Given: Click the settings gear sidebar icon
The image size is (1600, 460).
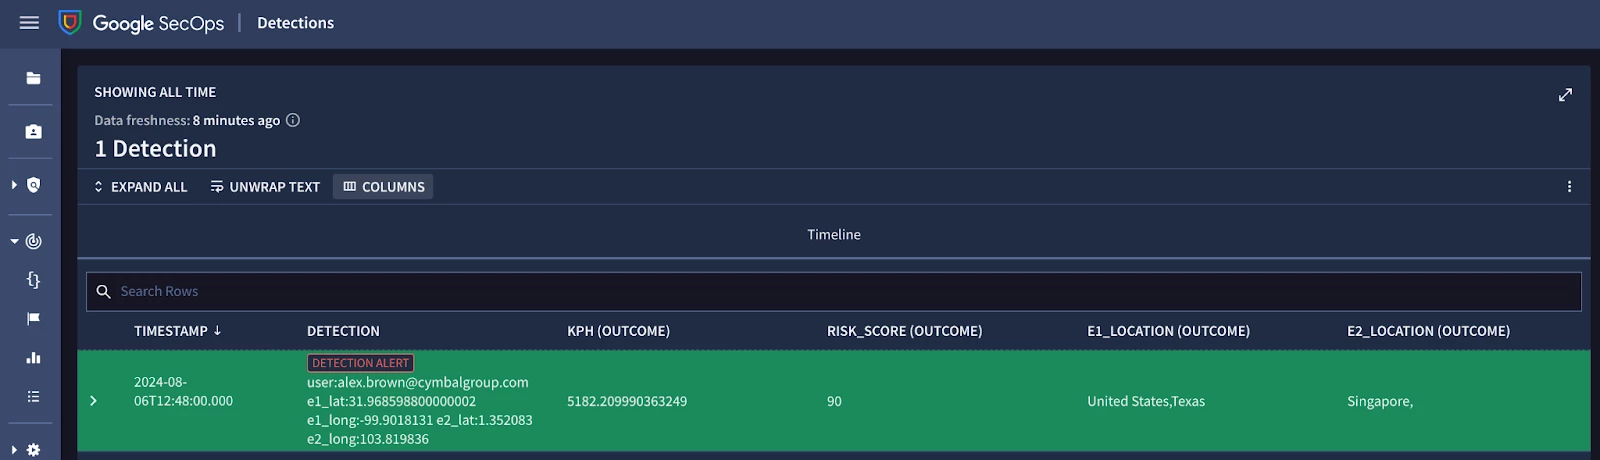Looking at the screenshot, I should click(33, 450).
